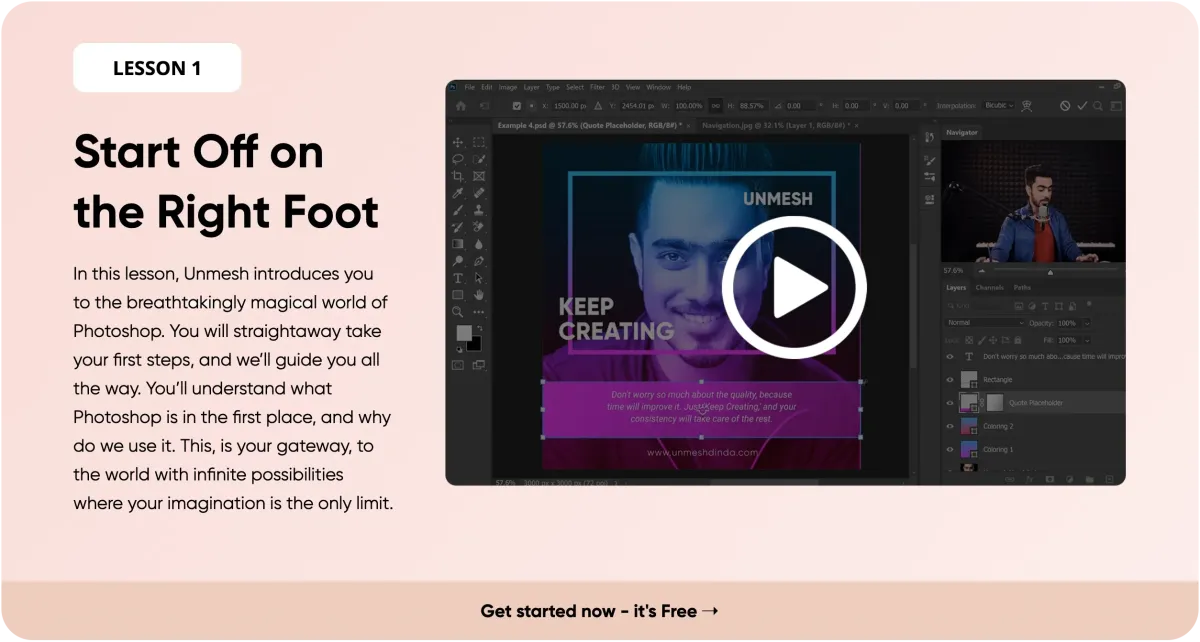Viewport: 1200px width, 642px height.
Task: Toggle the reference point checkbox
Action: coord(517,105)
